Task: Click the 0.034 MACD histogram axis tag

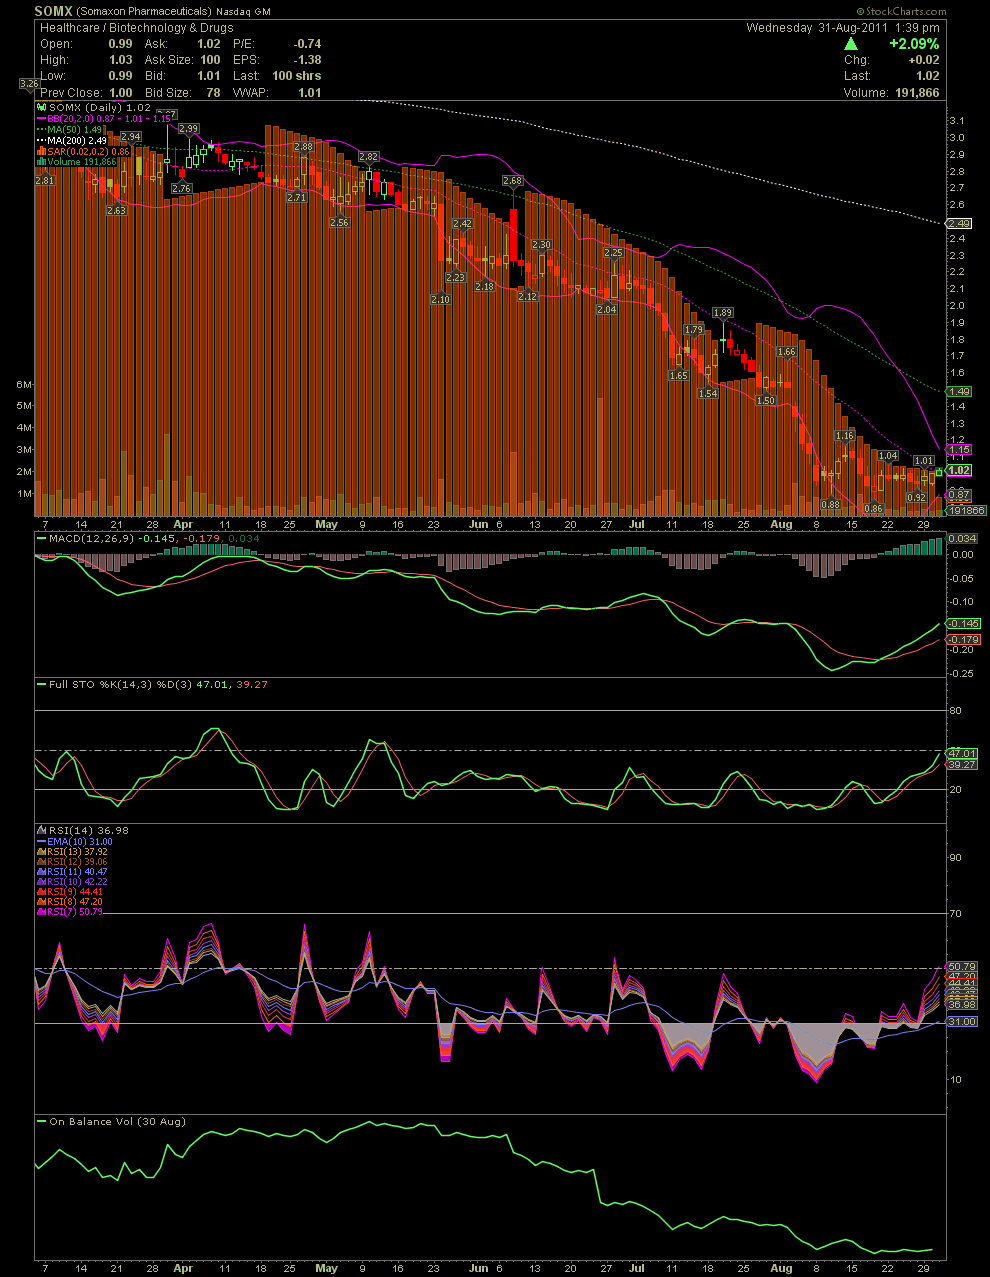Action: coord(963,538)
